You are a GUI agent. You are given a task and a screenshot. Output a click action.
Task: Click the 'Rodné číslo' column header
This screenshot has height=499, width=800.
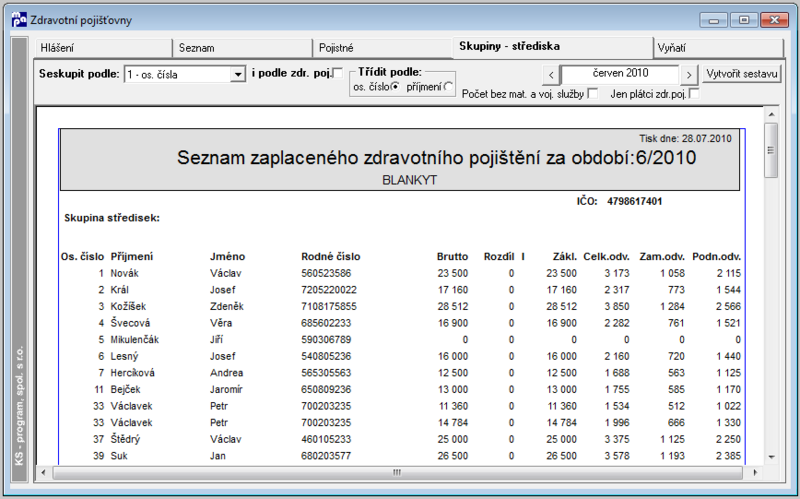[331, 257]
